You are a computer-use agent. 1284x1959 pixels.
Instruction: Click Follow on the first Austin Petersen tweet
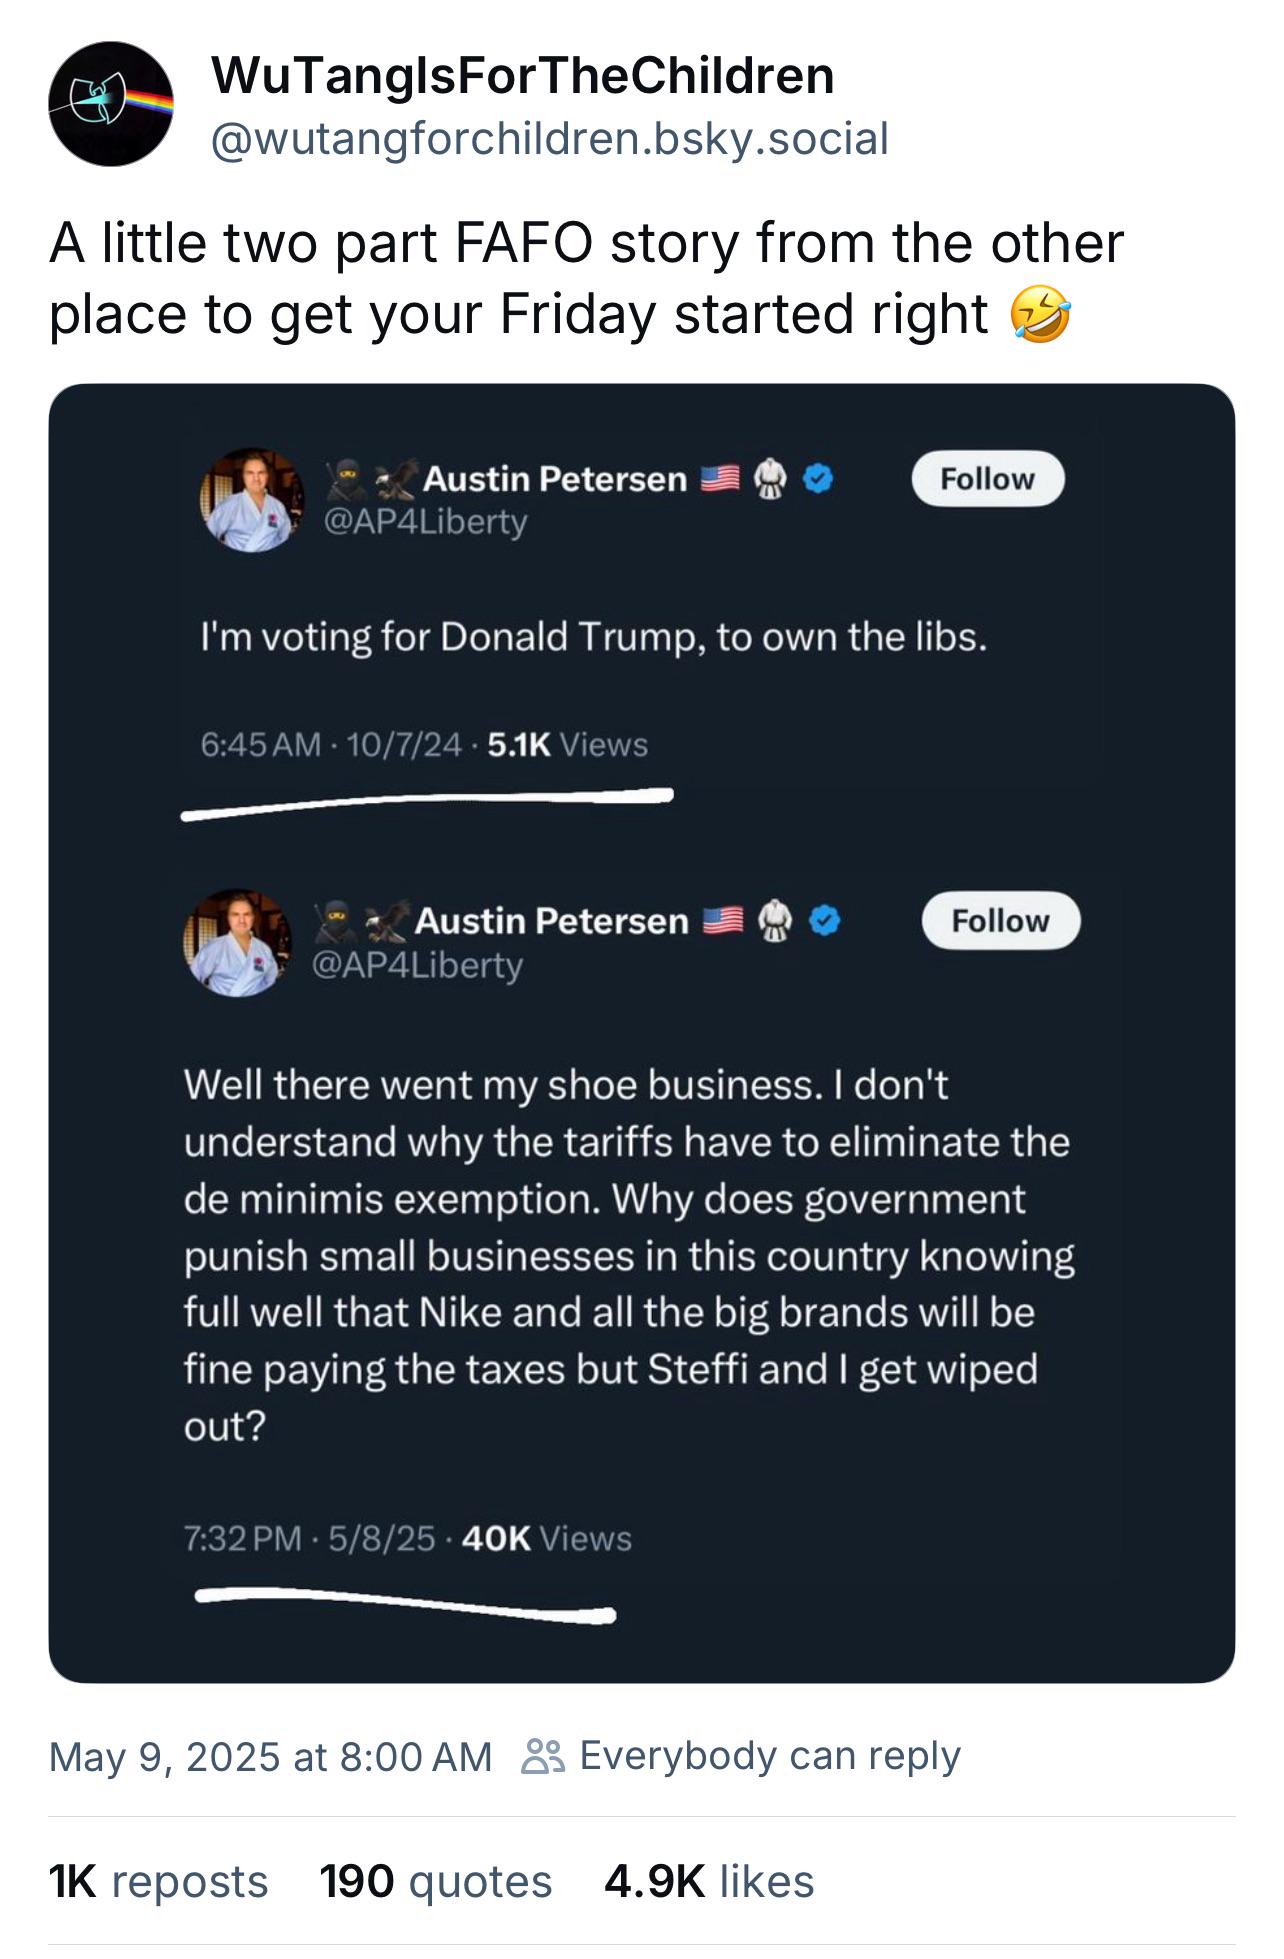[x=987, y=479]
